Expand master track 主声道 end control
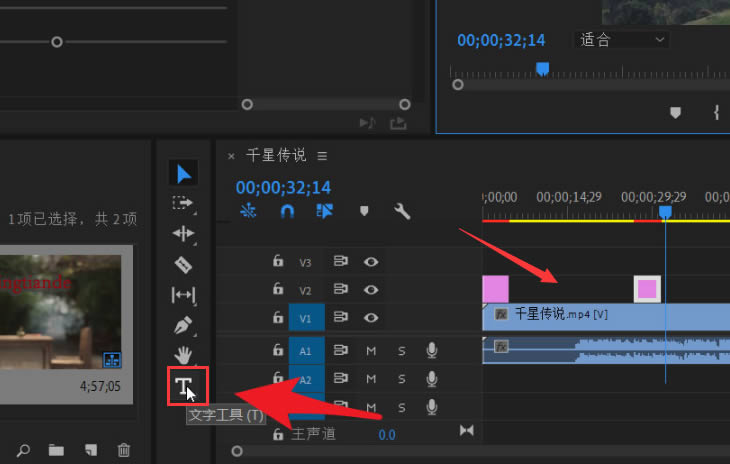The height and width of the screenshot is (464, 730). coord(466,431)
